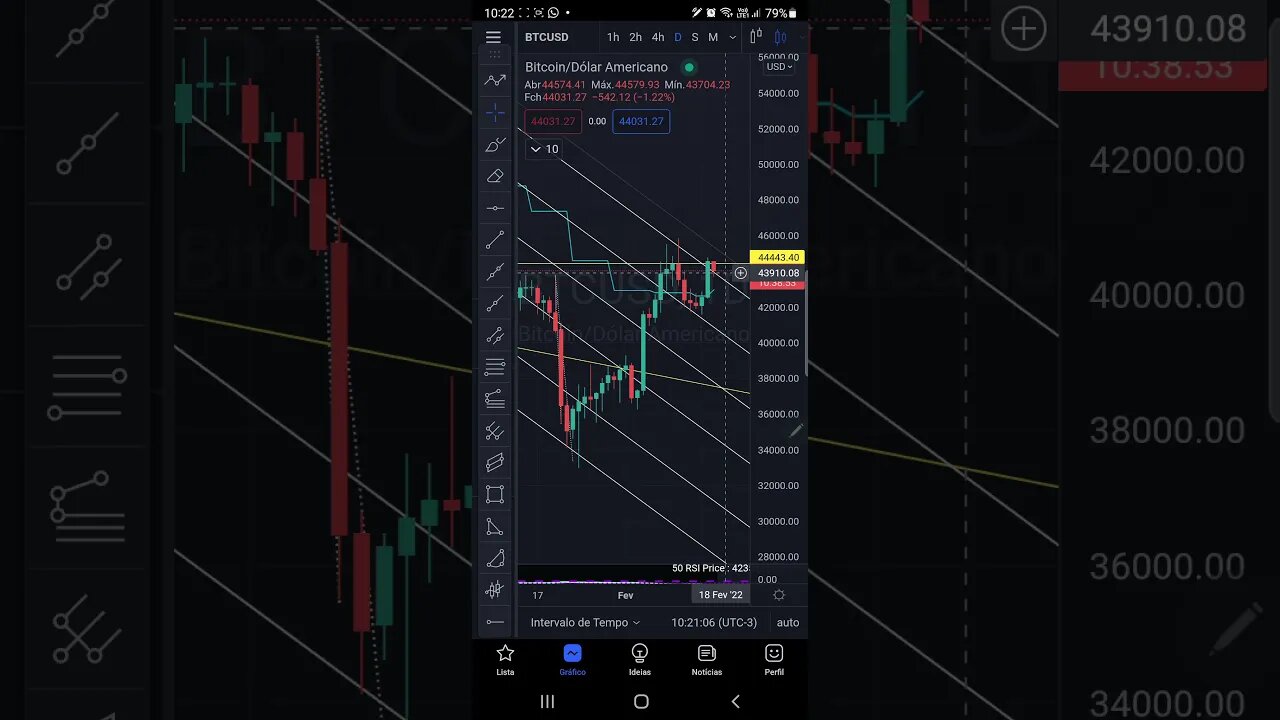The height and width of the screenshot is (720, 1280).
Task: Select the M monthly timeframe
Action: pyautogui.click(x=713, y=37)
